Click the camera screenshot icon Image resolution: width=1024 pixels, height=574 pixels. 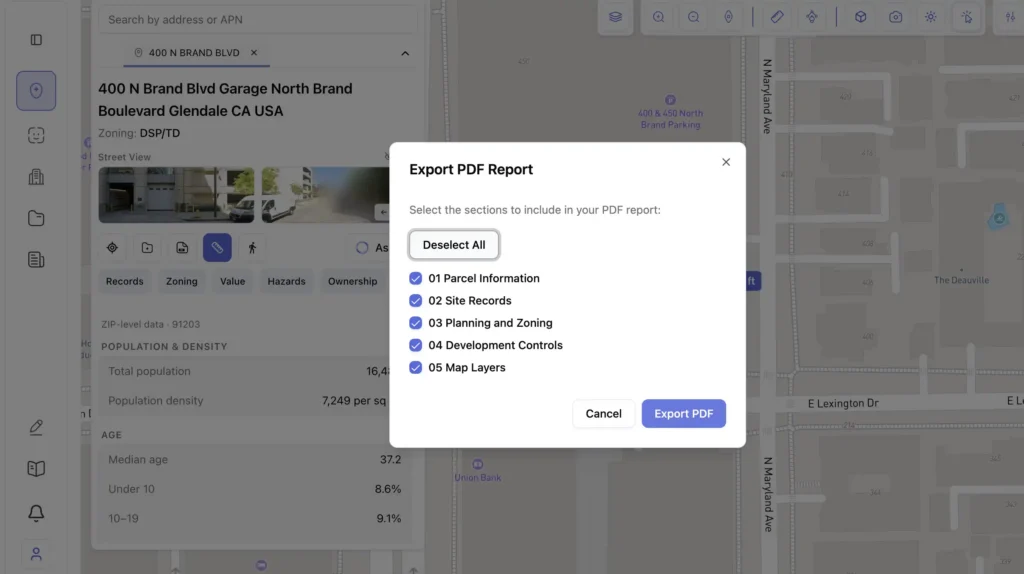(896, 17)
